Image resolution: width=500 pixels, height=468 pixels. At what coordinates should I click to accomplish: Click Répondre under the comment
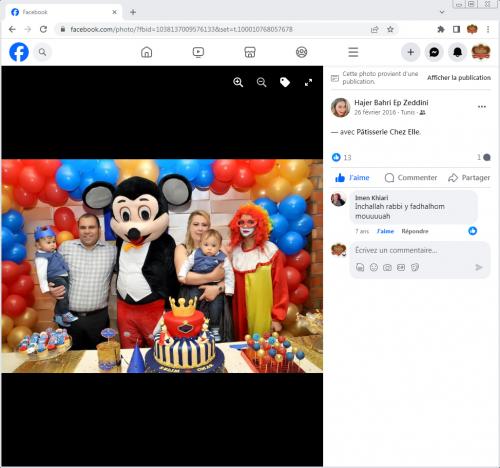pyautogui.click(x=415, y=231)
